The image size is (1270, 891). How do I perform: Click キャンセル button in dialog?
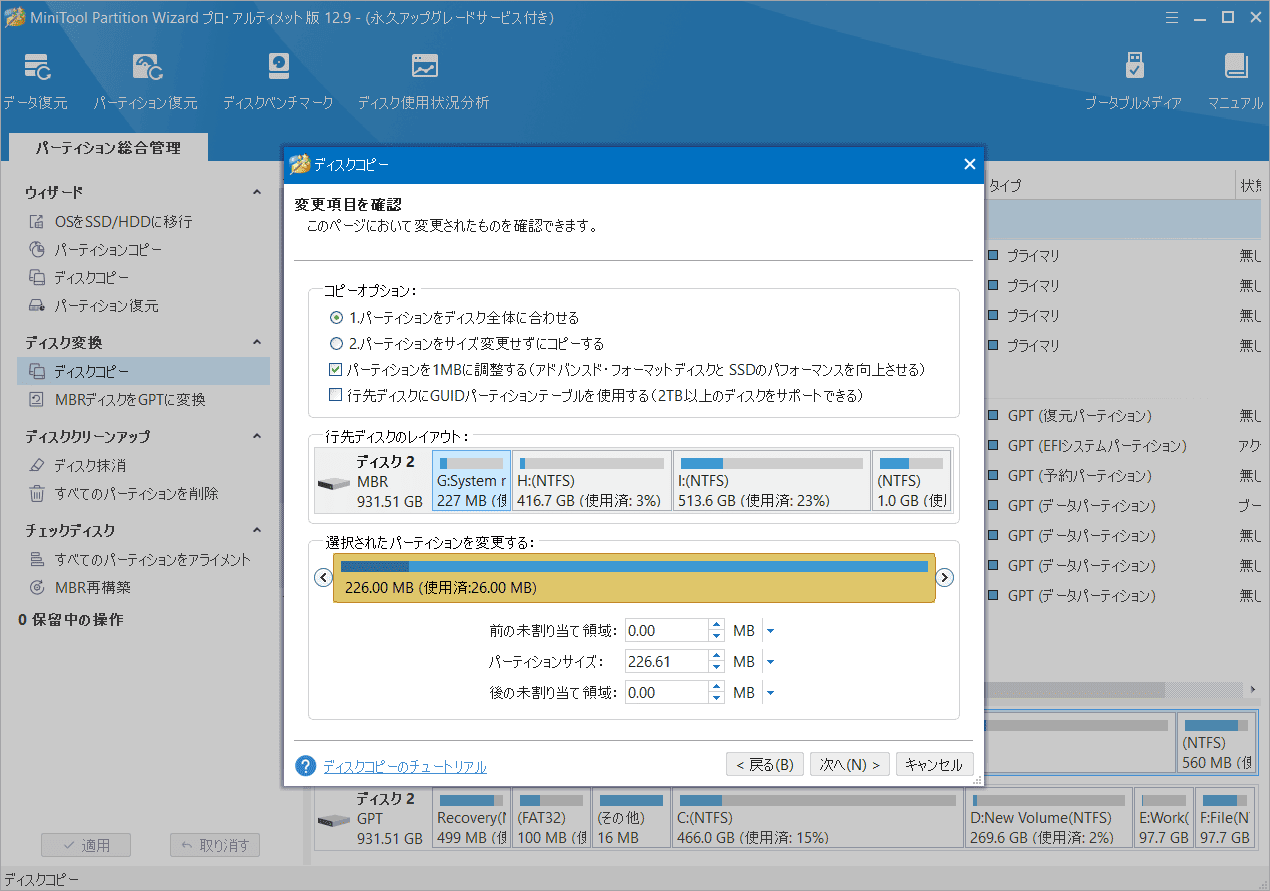935,764
